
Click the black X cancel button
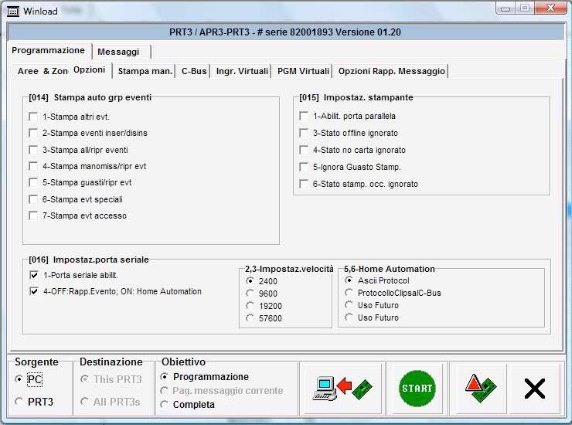tap(534, 388)
